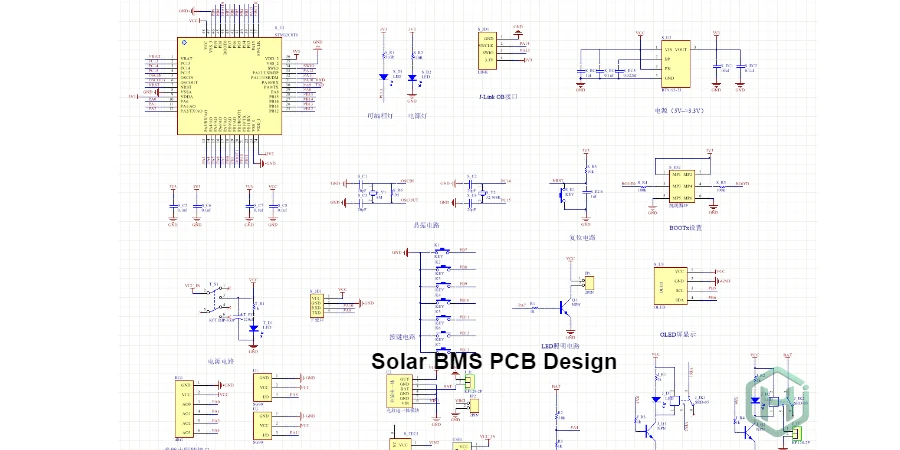Select the large STM32 microcontroller chip symbol
Viewport: 900px width, 450px height.
click(x=229, y=86)
